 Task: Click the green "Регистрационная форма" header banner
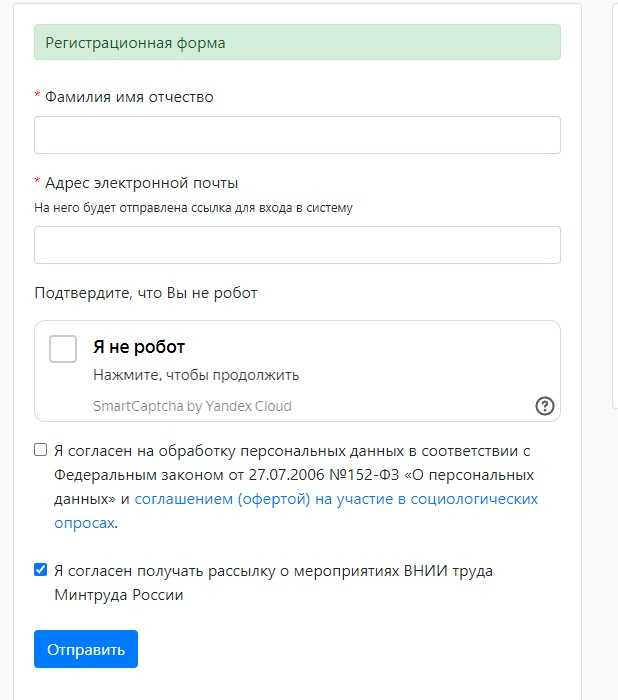[x=297, y=43]
